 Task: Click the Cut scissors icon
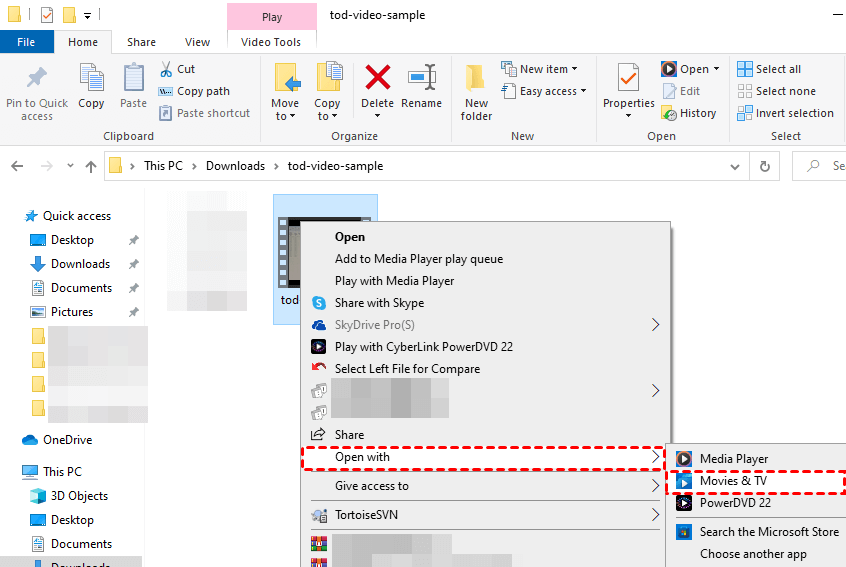(166, 69)
